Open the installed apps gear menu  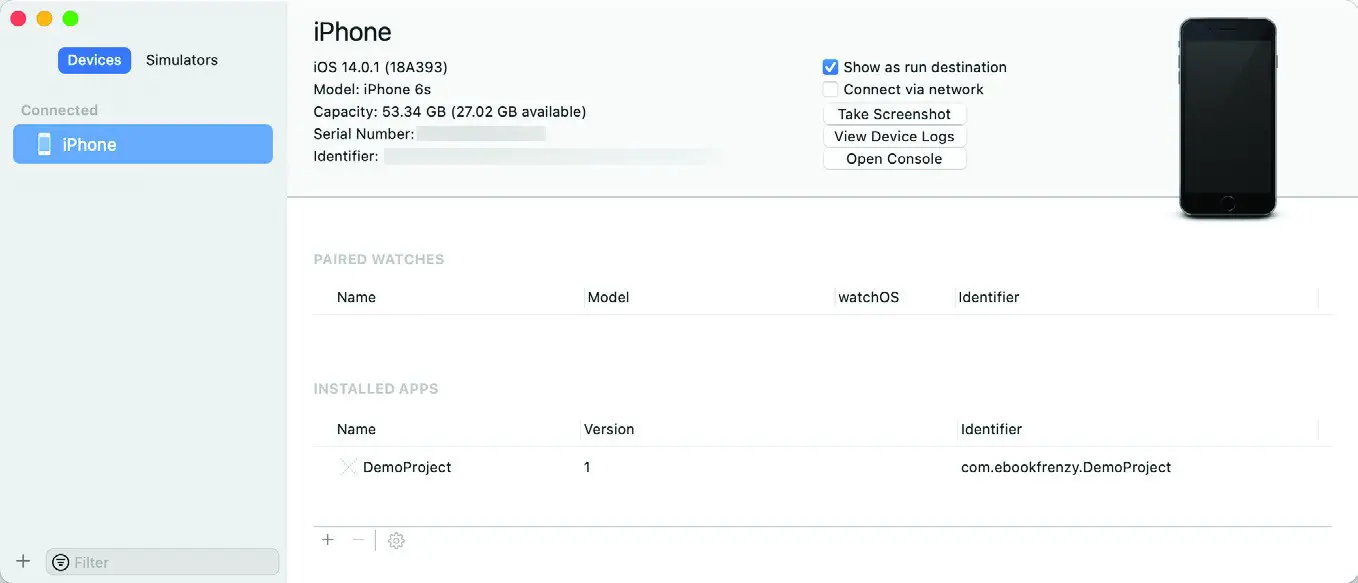tap(396, 541)
